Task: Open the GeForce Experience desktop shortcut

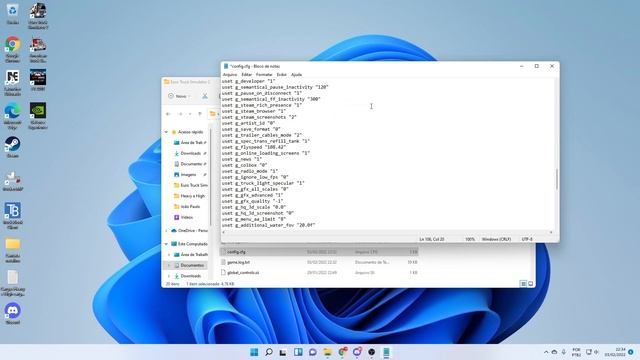Action: tap(38, 116)
